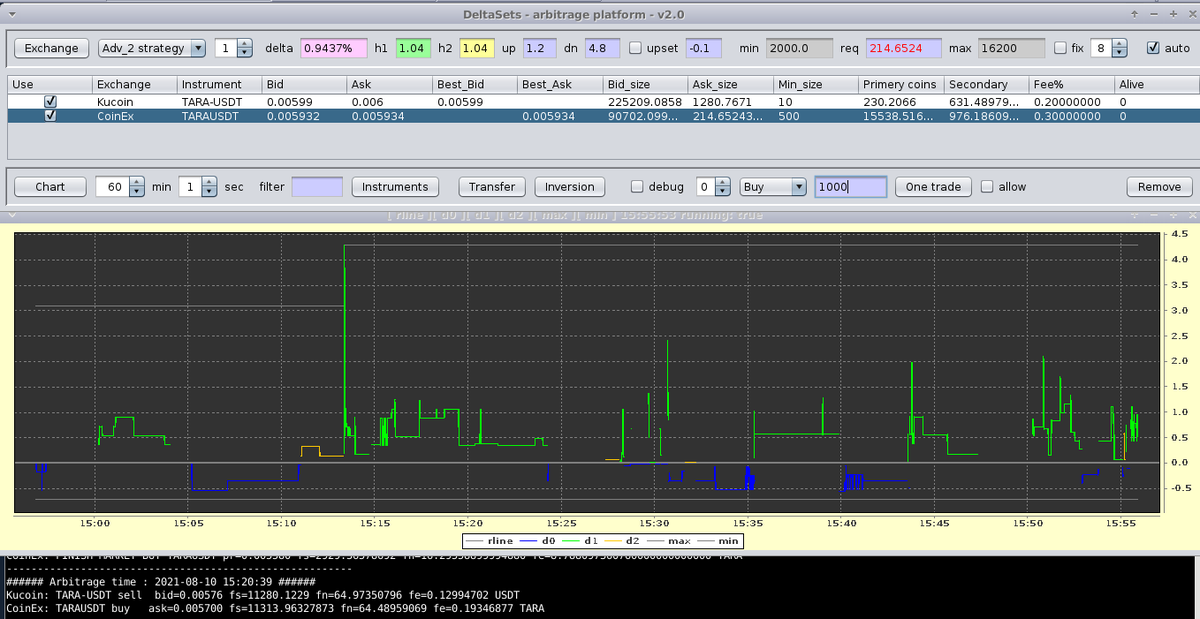
Task: Open the Buy dropdown
Action: [x=773, y=187]
